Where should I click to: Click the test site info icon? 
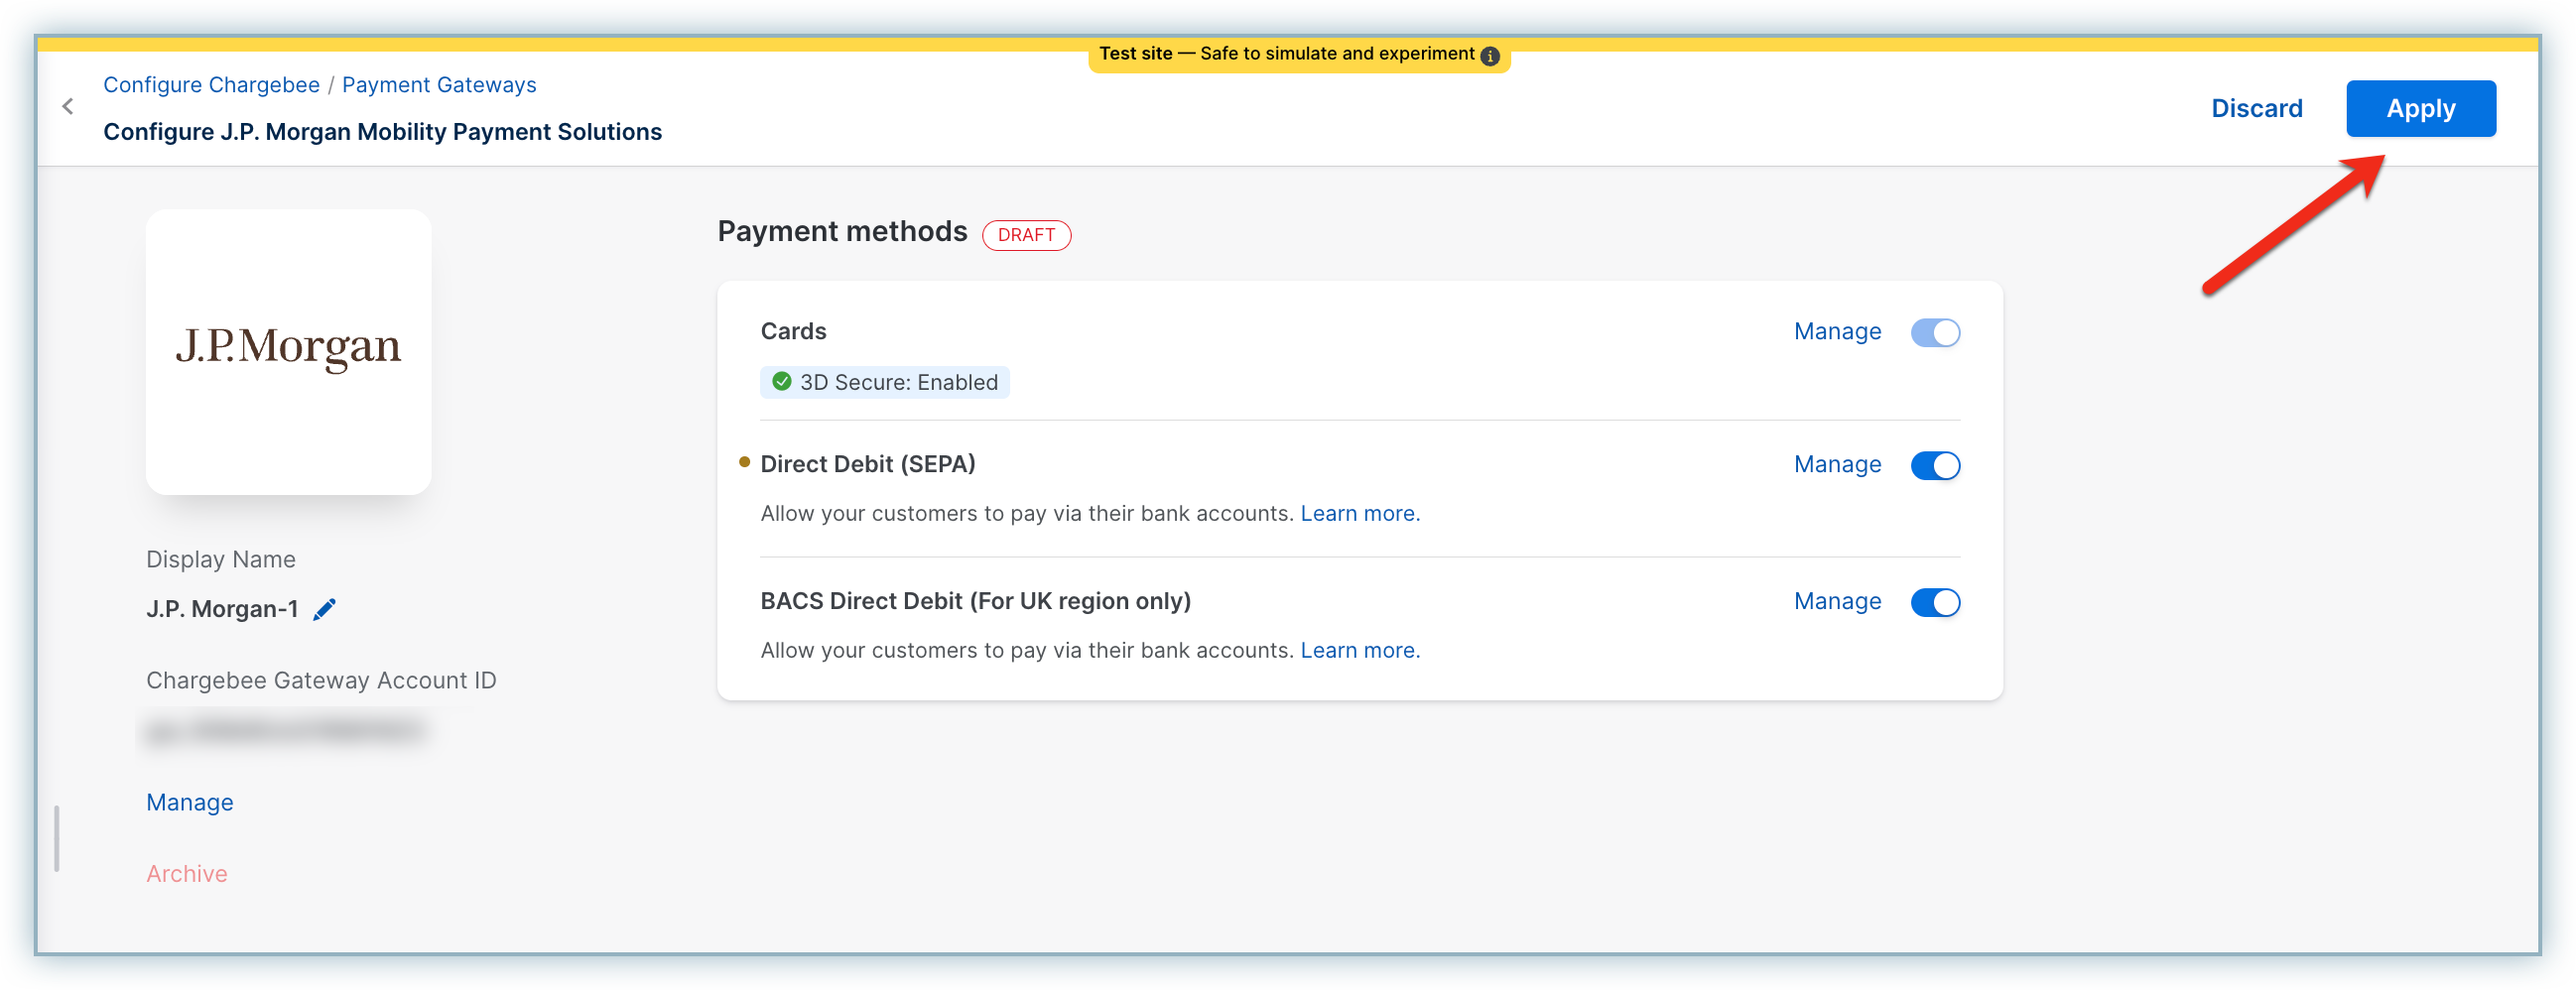[1490, 56]
